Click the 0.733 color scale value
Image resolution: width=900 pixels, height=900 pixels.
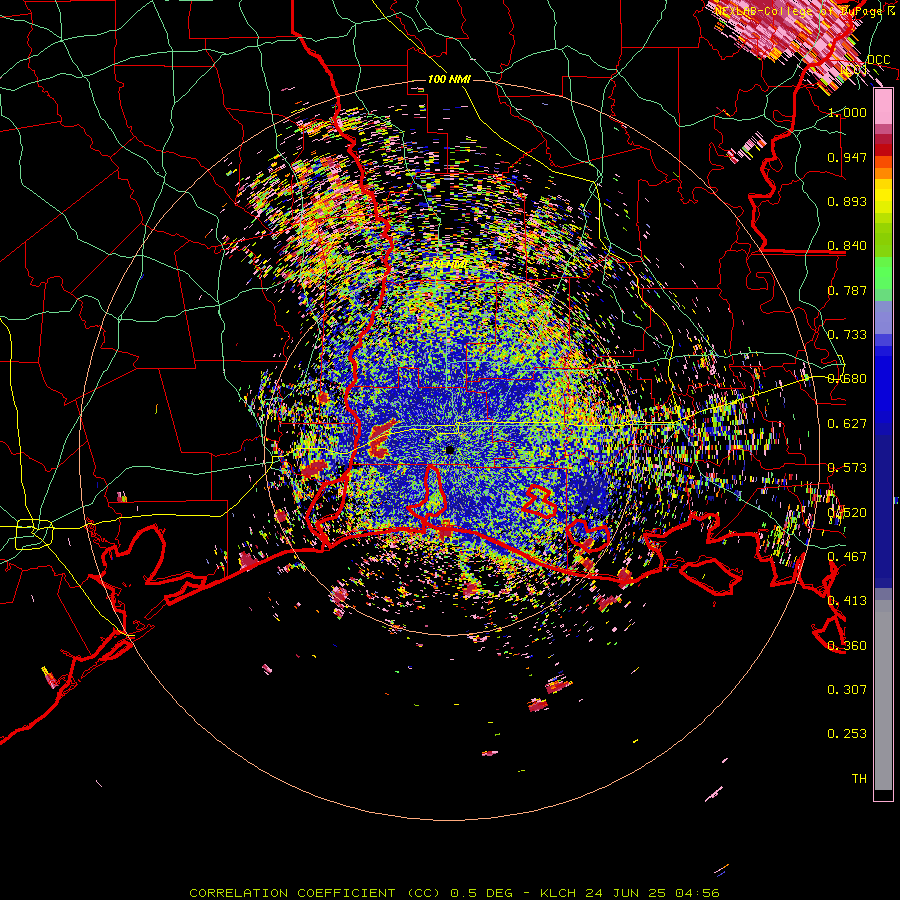(847, 335)
